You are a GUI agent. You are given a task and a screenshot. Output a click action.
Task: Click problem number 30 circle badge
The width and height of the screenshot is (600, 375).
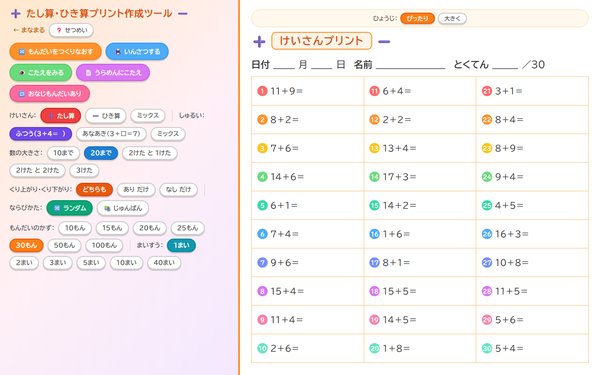click(487, 348)
